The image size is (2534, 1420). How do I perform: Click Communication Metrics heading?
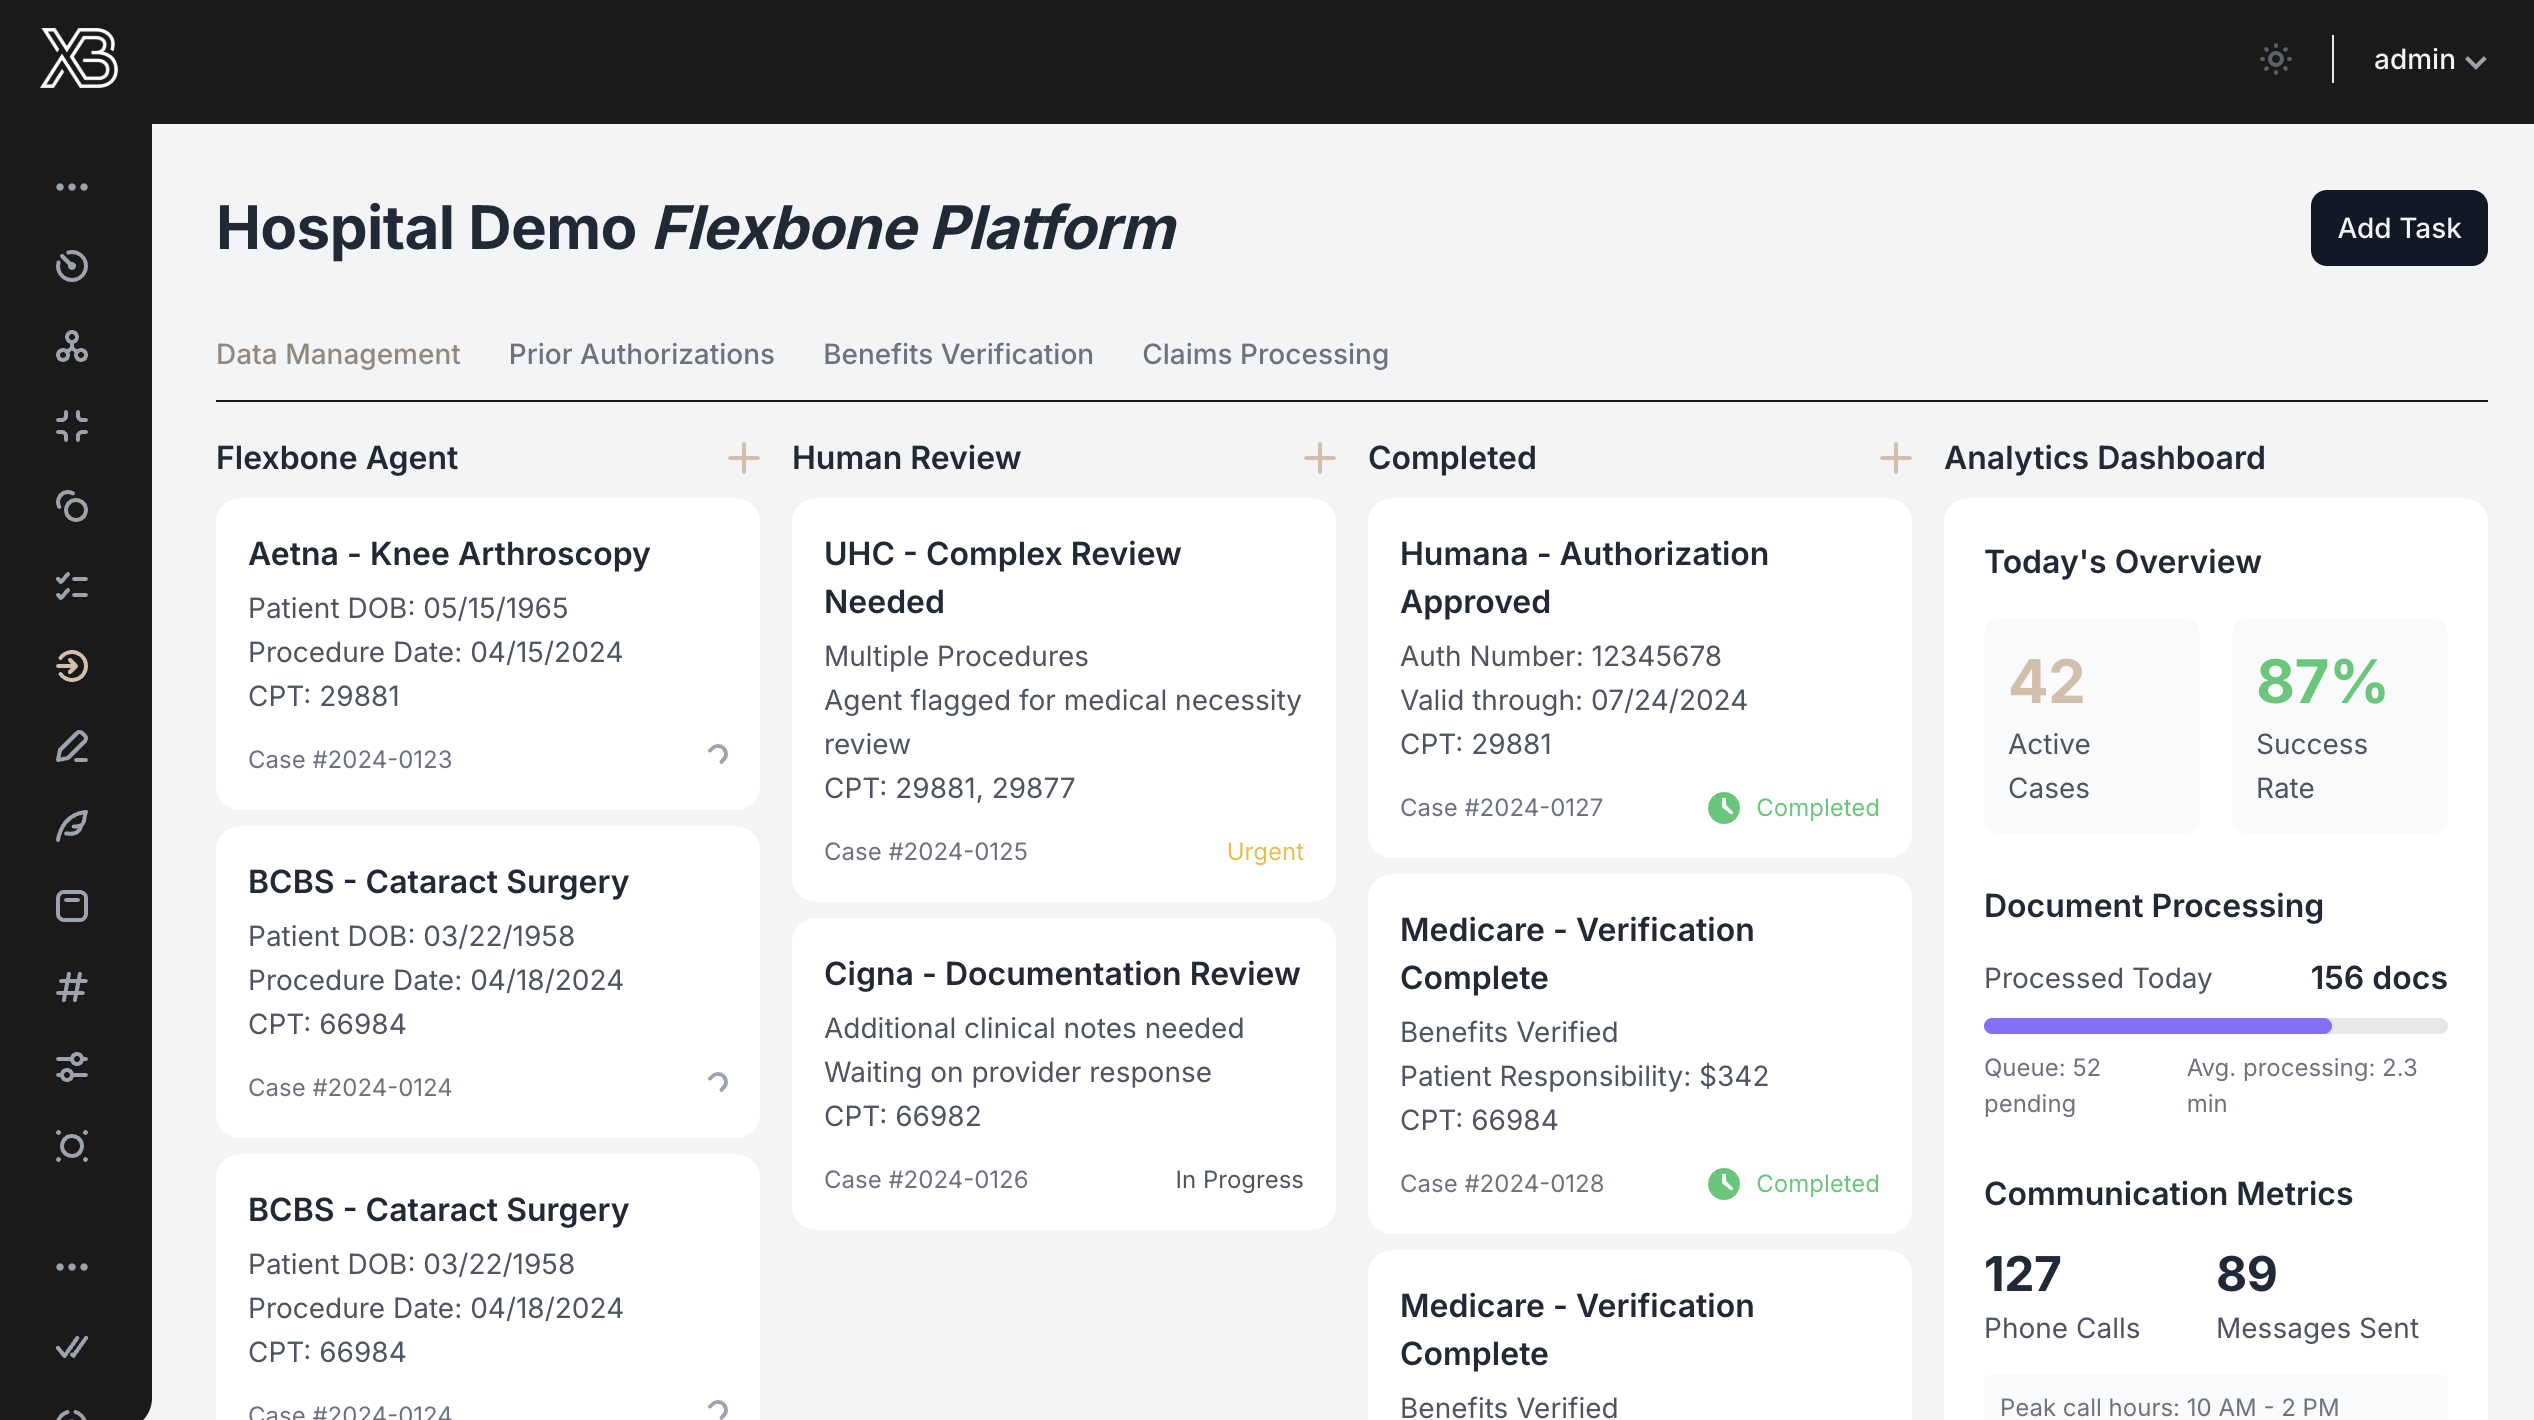(x=2168, y=1194)
